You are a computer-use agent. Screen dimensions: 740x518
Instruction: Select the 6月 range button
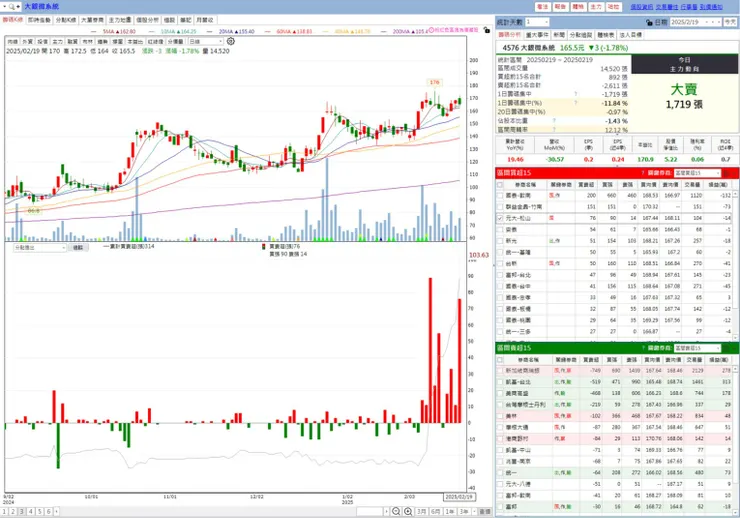[x=436, y=511]
